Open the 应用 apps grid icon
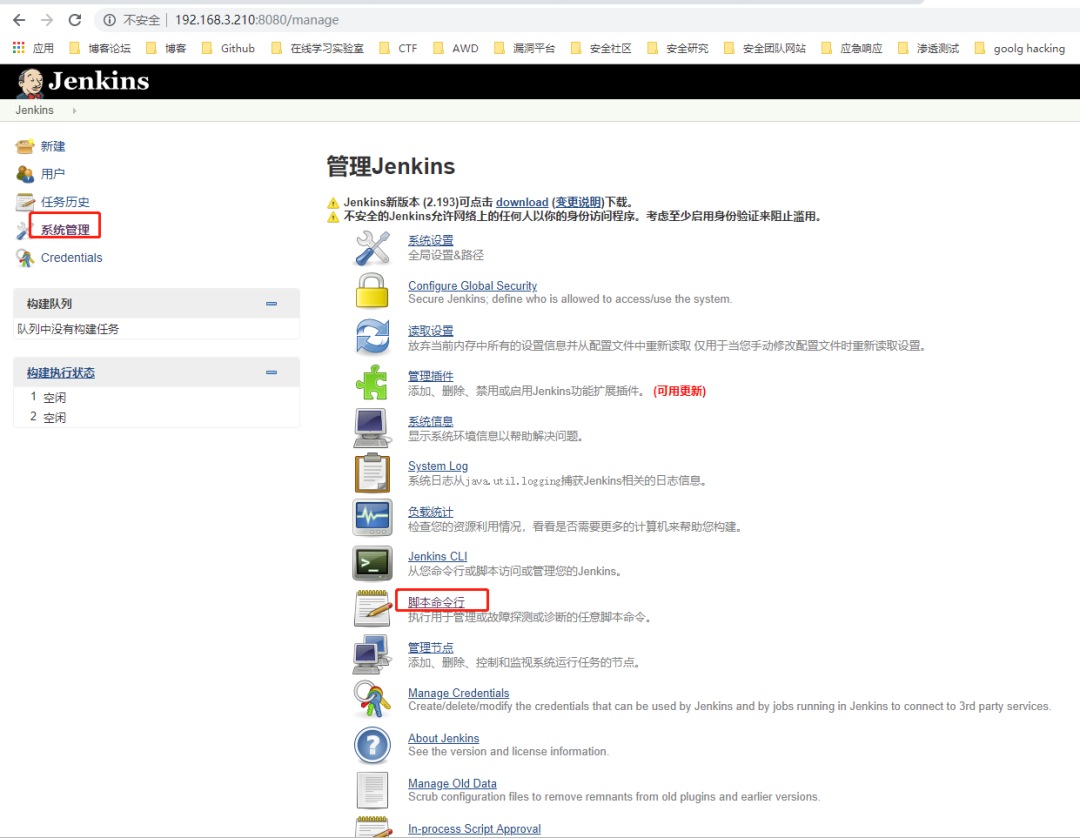 click(x=19, y=48)
